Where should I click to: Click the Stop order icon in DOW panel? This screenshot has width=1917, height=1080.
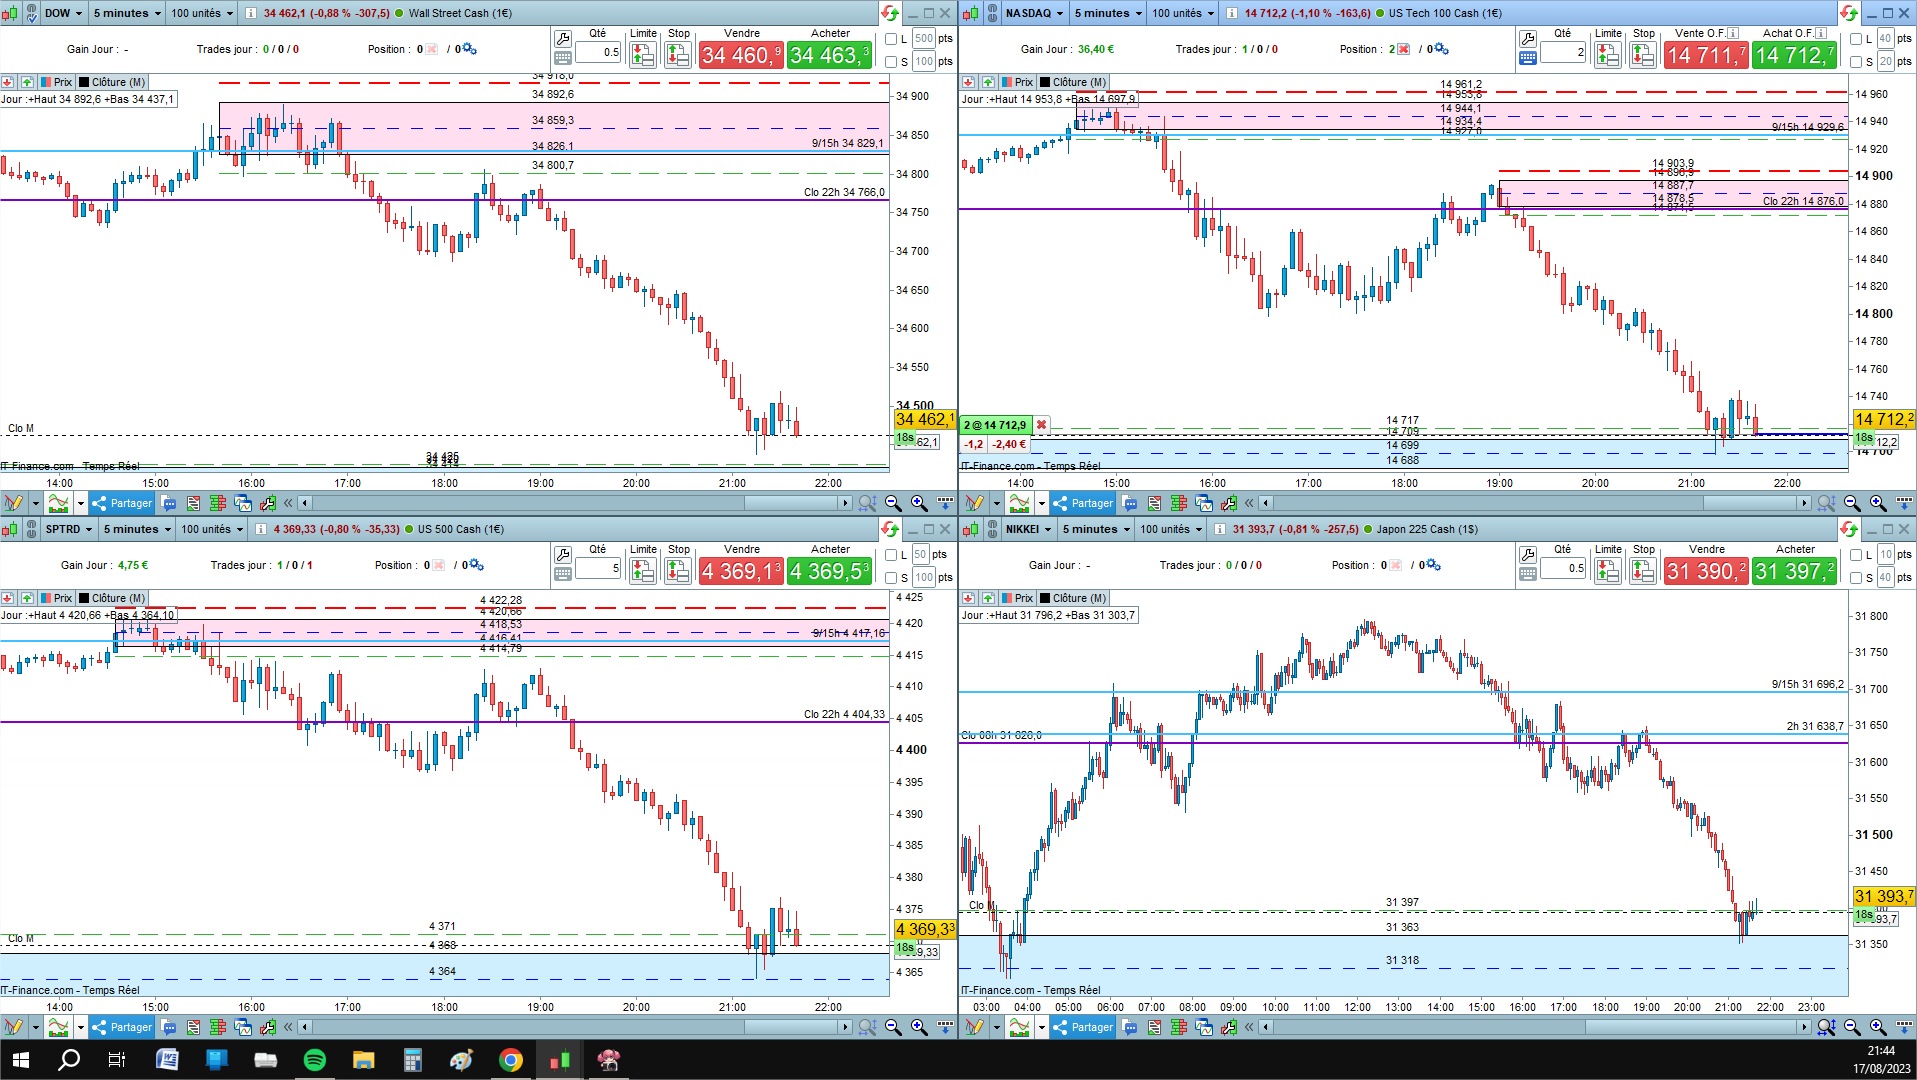[678, 54]
